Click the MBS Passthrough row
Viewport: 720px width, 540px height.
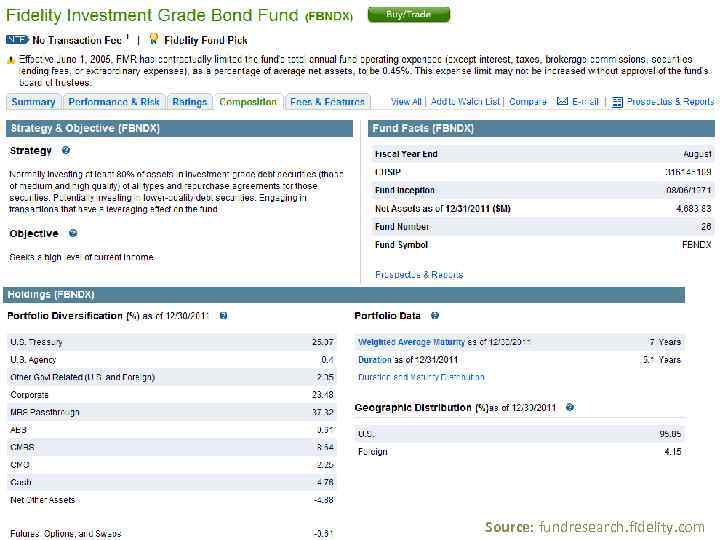click(172, 412)
